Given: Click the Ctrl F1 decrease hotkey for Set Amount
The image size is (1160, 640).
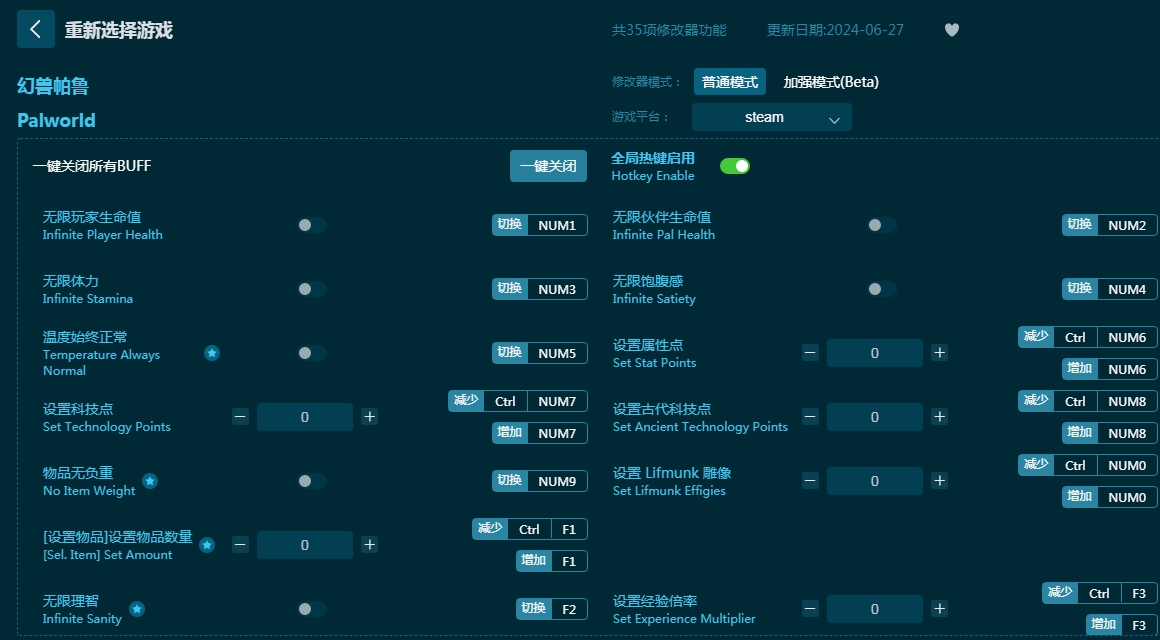Looking at the screenshot, I should 530,529.
